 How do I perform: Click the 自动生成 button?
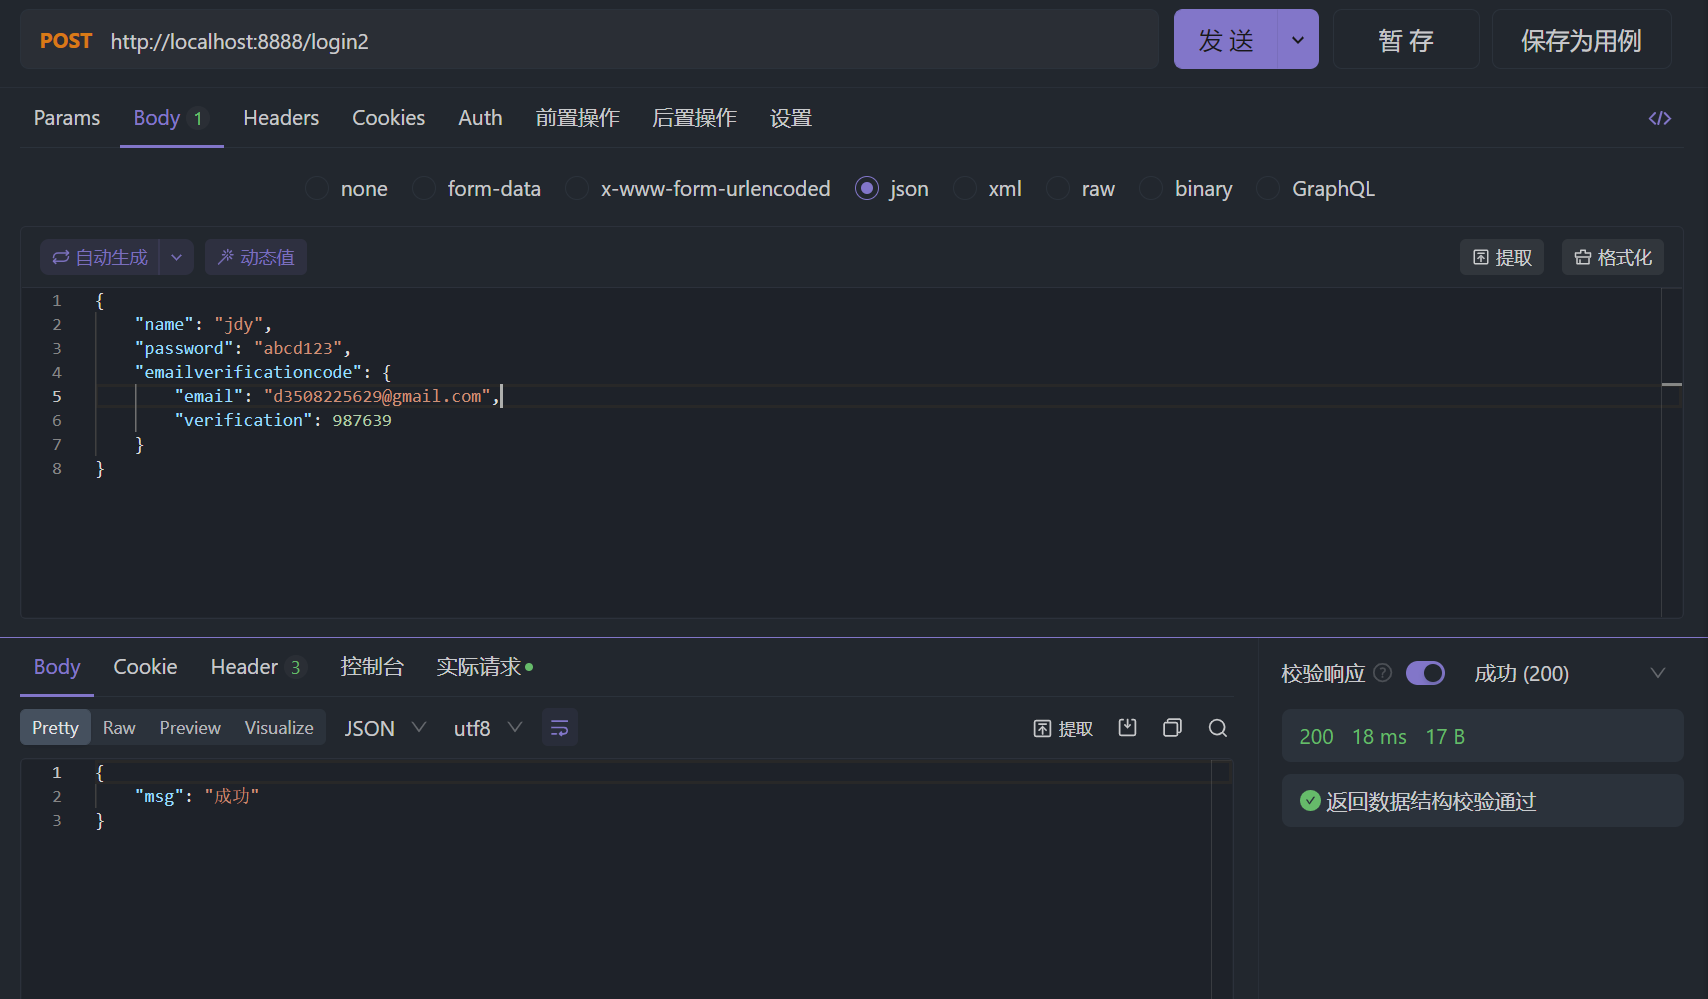[x=100, y=257]
